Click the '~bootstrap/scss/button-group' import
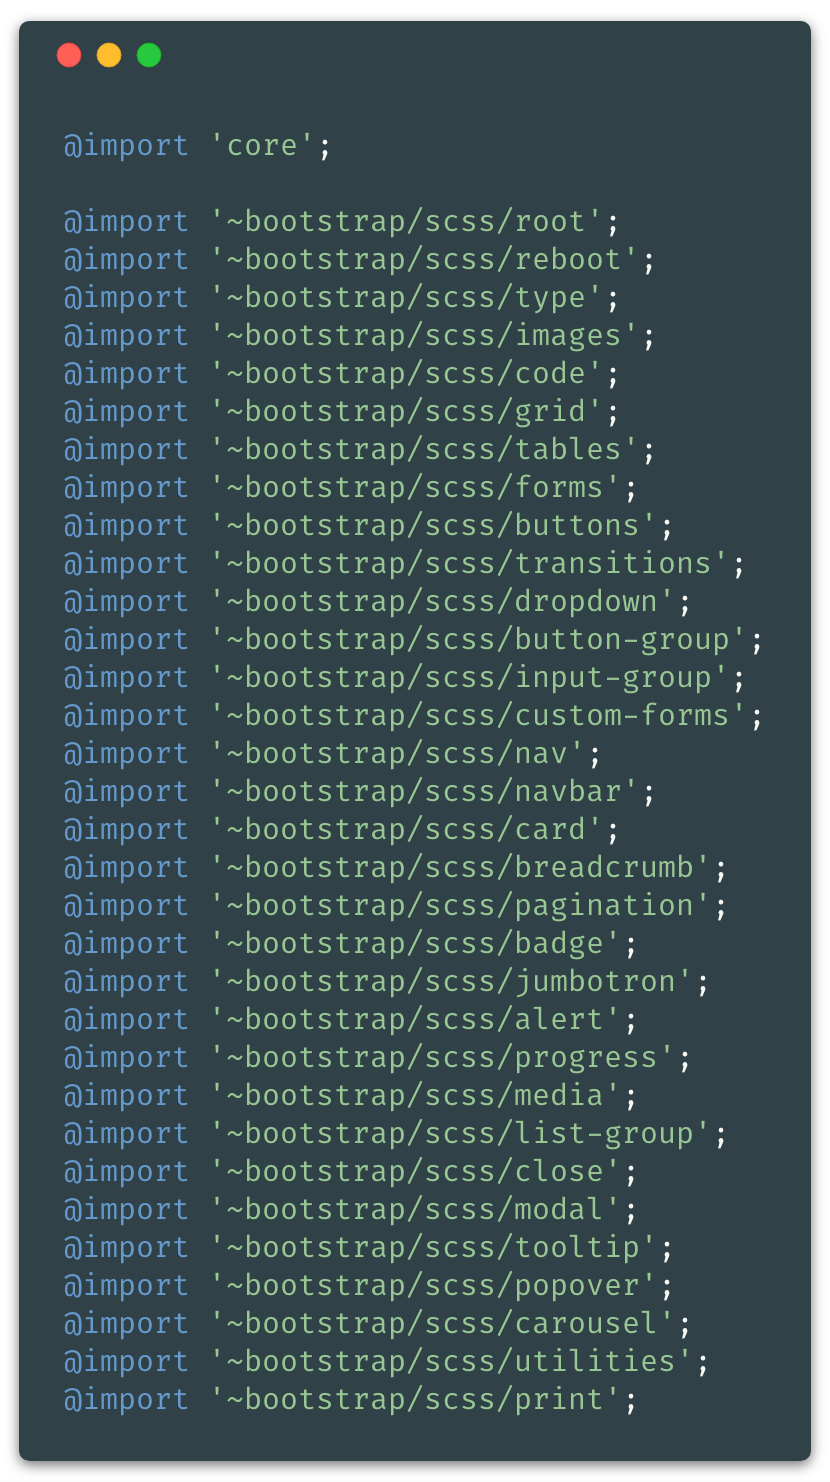 click(414, 640)
